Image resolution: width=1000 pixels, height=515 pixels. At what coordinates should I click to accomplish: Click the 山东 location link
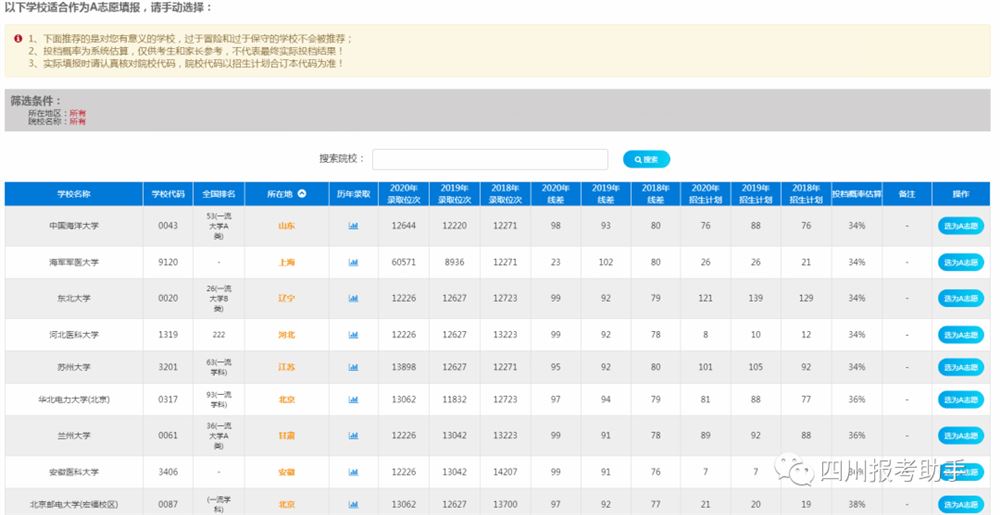(286, 226)
